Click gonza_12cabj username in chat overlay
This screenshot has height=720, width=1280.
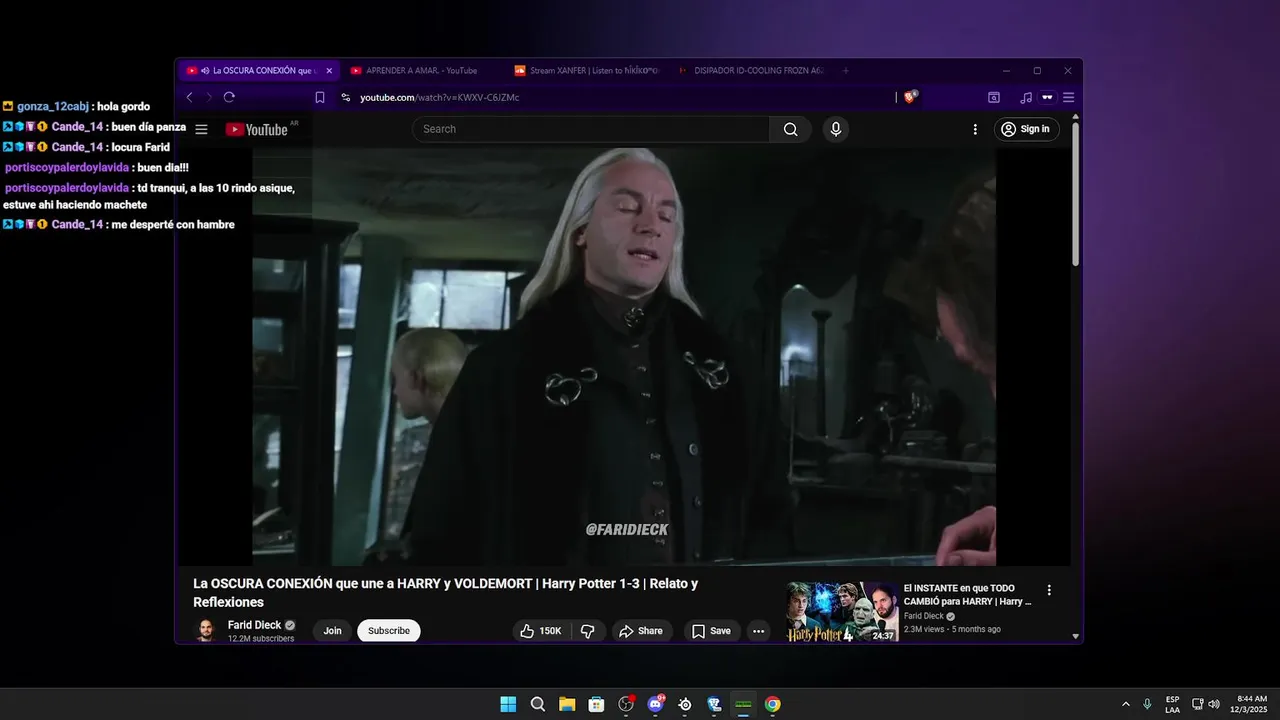click(x=53, y=106)
